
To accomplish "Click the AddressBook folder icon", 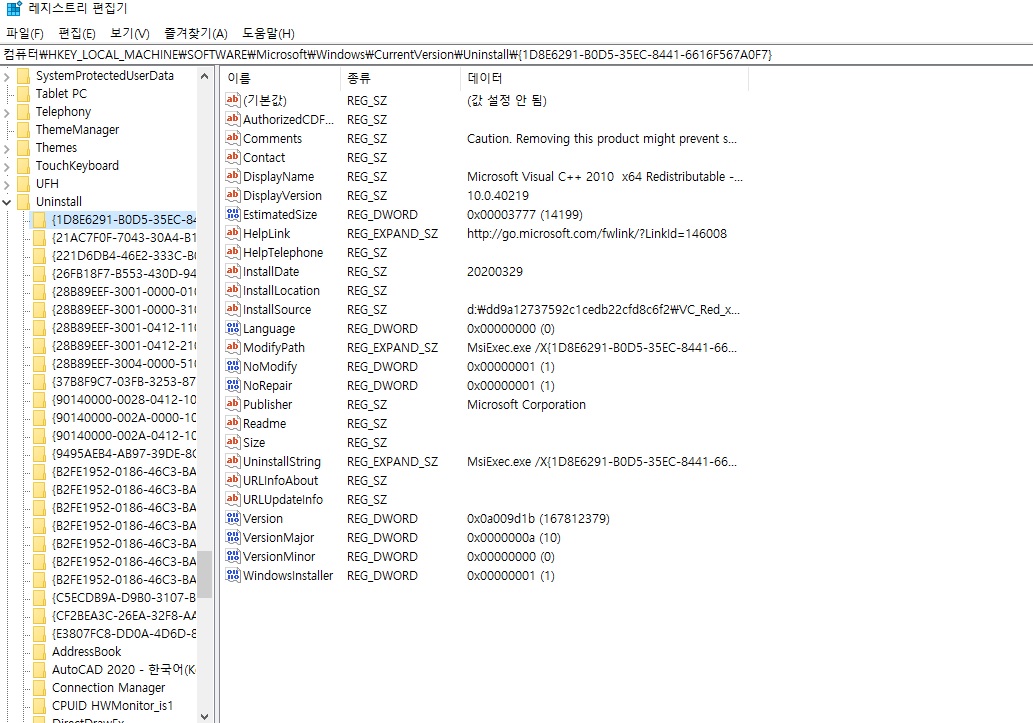I will 40,652.
